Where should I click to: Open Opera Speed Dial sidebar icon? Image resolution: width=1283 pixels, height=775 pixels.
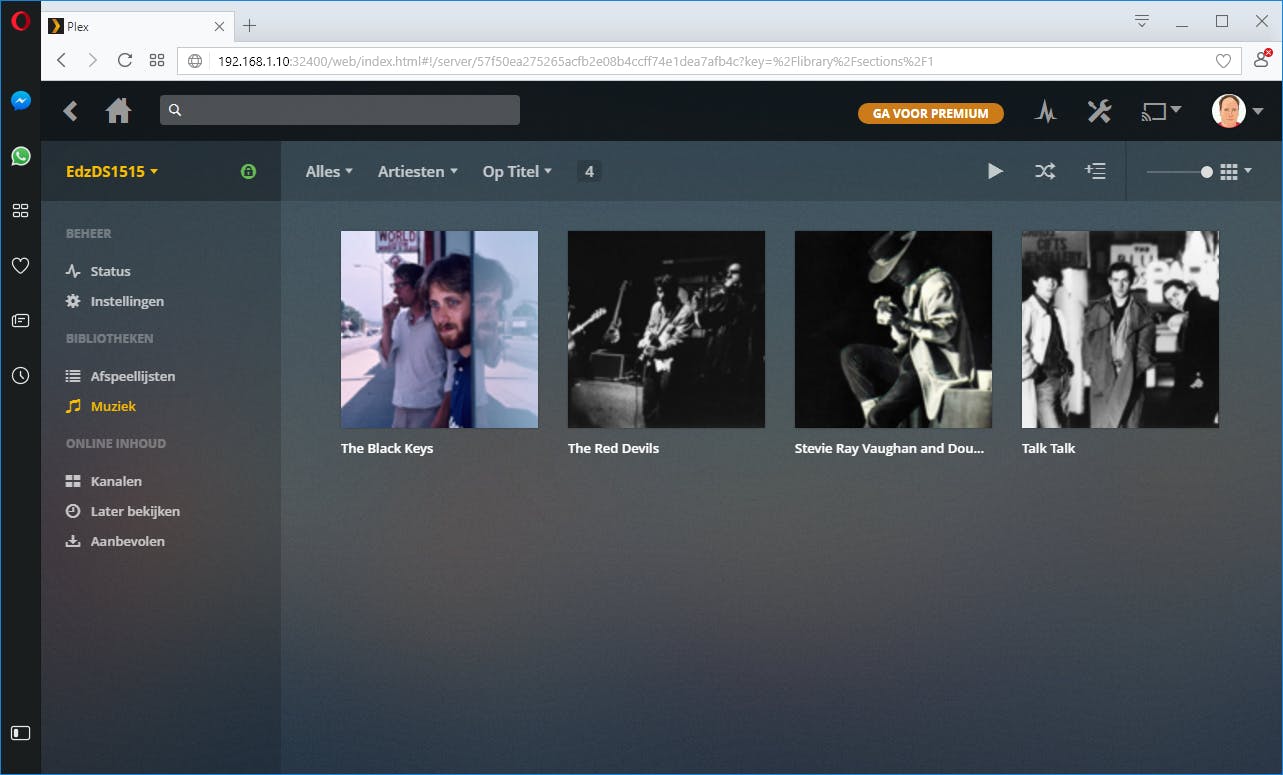point(20,211)
